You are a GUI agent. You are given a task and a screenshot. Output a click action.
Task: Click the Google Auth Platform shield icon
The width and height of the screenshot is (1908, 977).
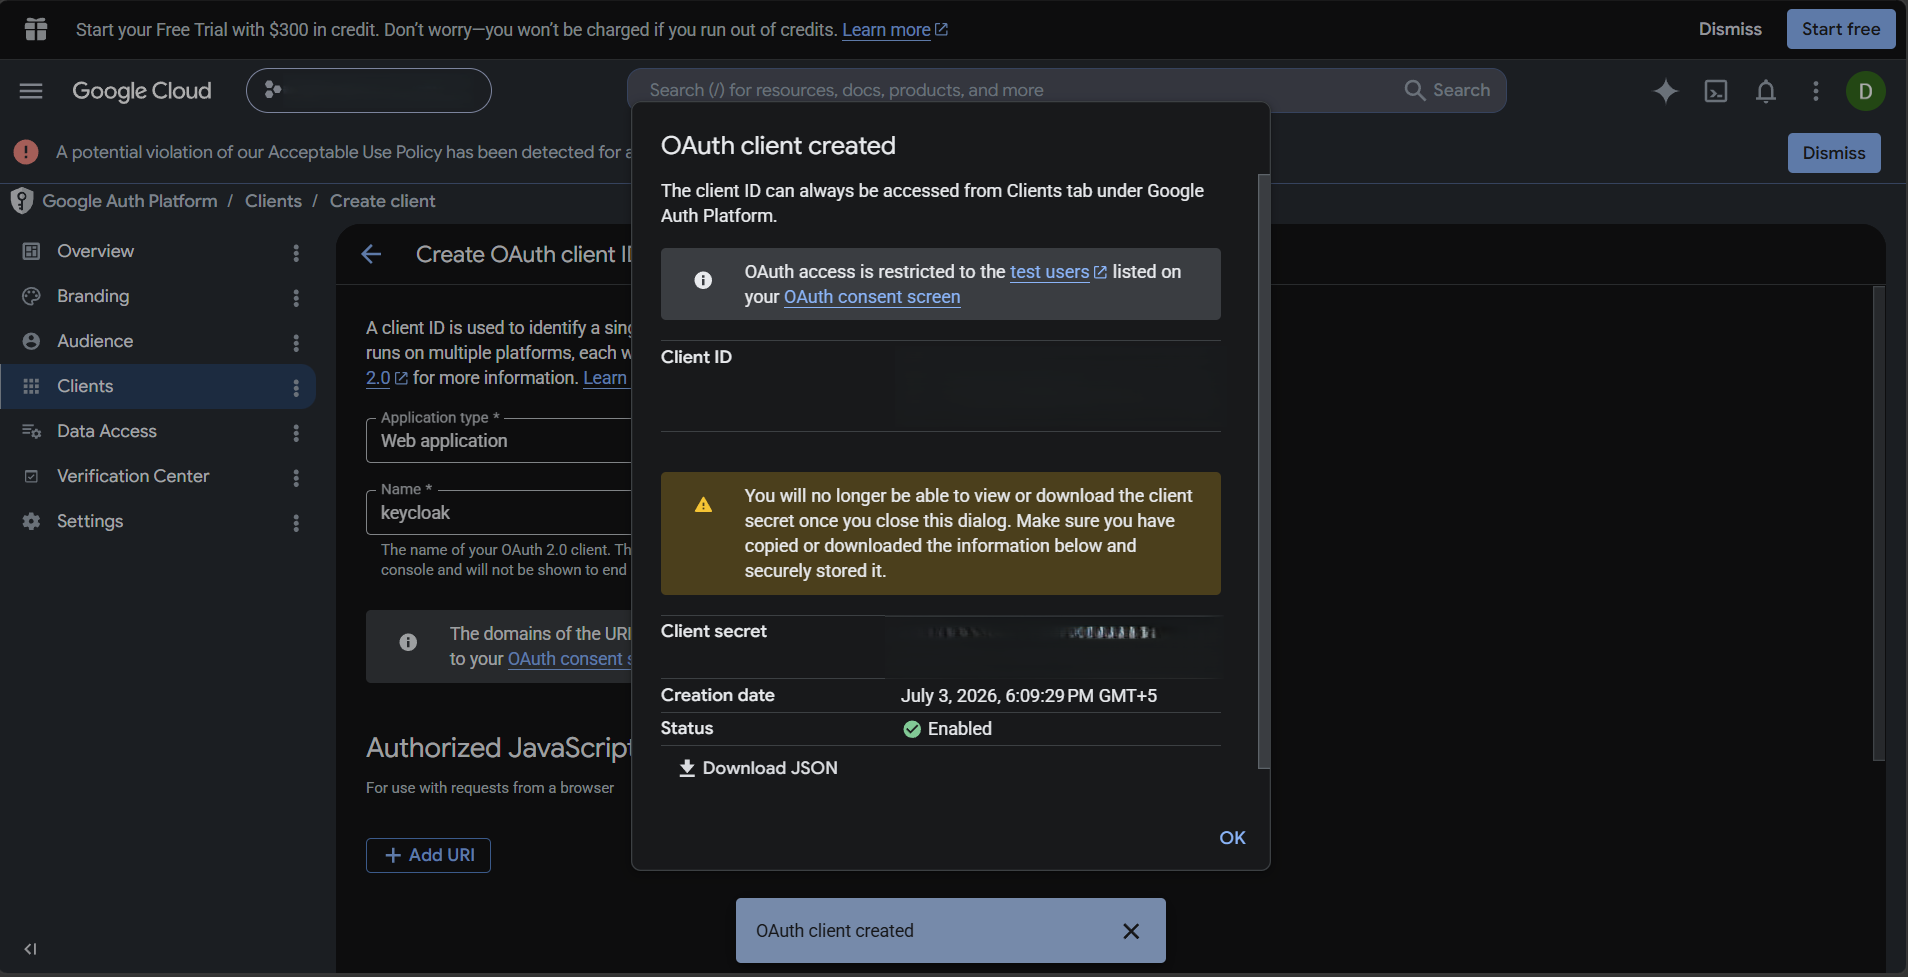coord(22,201)
